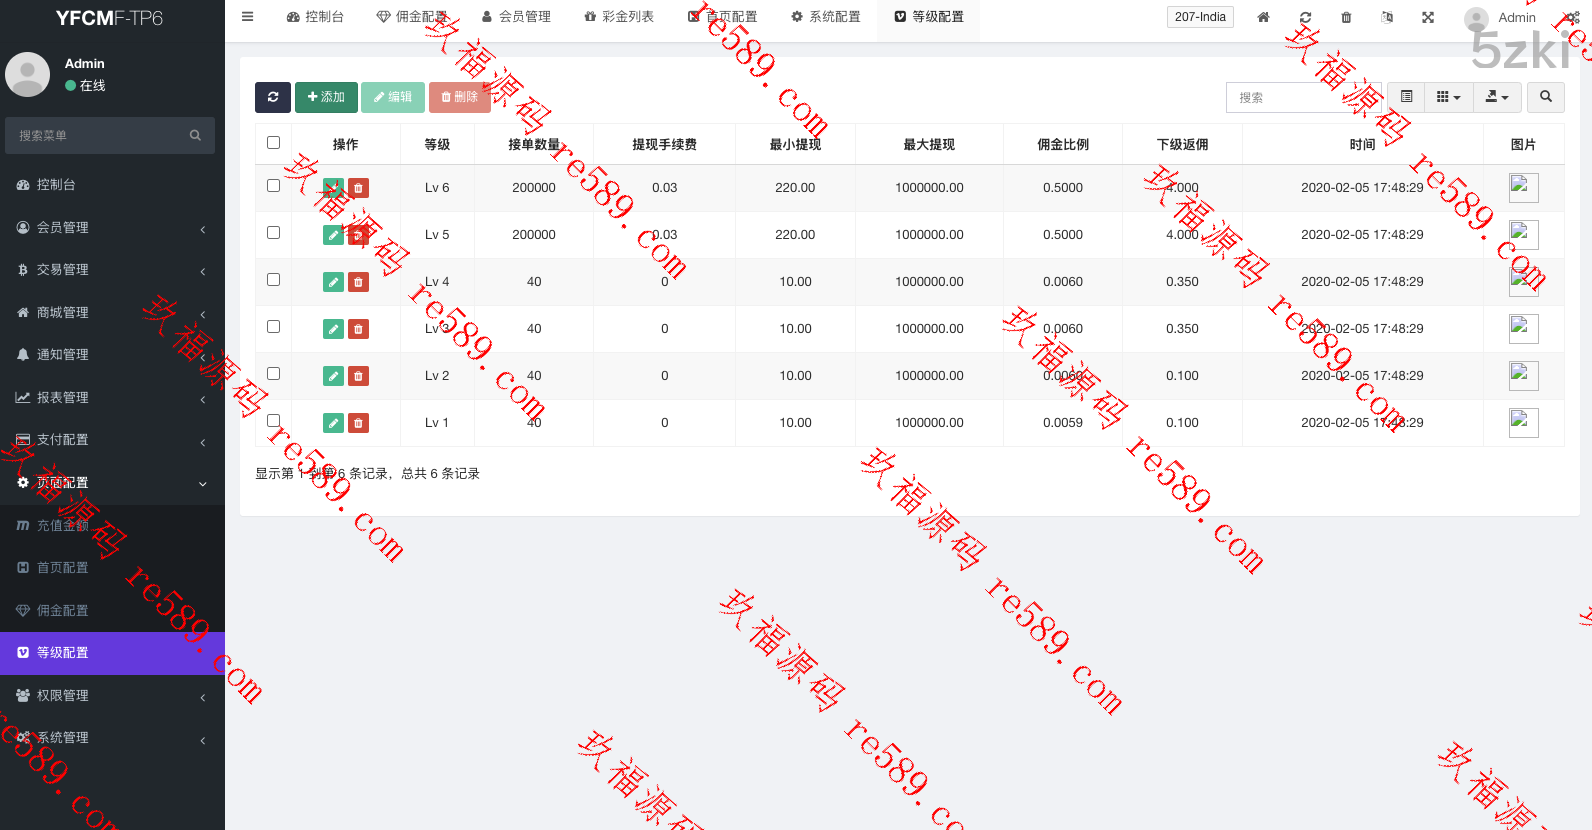Focus the 搜索 table search field
The image size is (1592, 830).
point(1304,97)
